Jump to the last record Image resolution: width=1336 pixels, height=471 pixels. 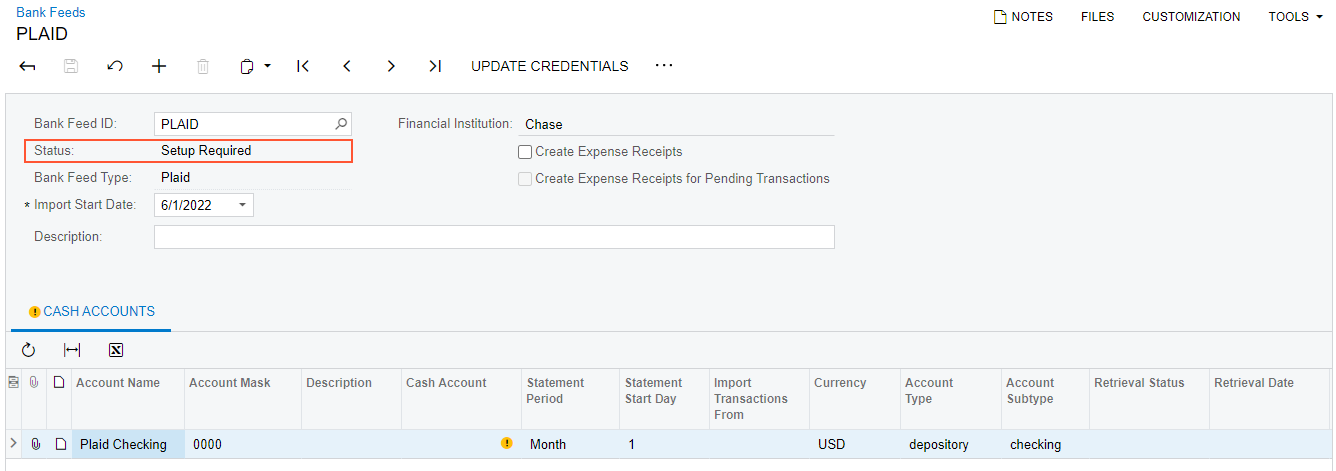coord(435,66)
